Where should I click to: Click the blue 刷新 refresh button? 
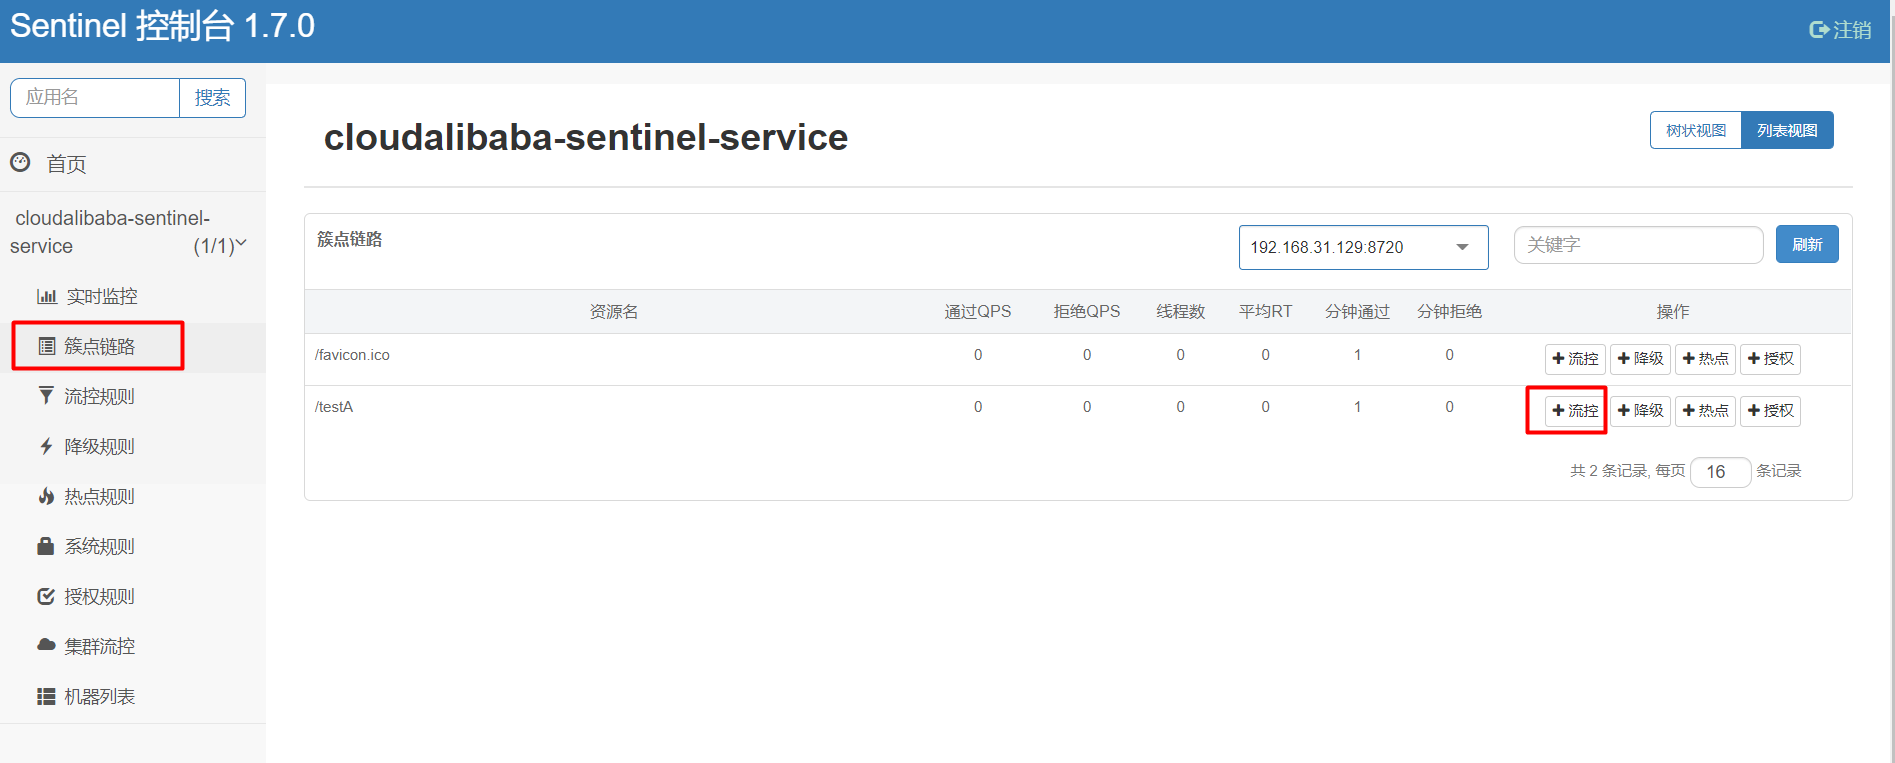click(1806, 244)
